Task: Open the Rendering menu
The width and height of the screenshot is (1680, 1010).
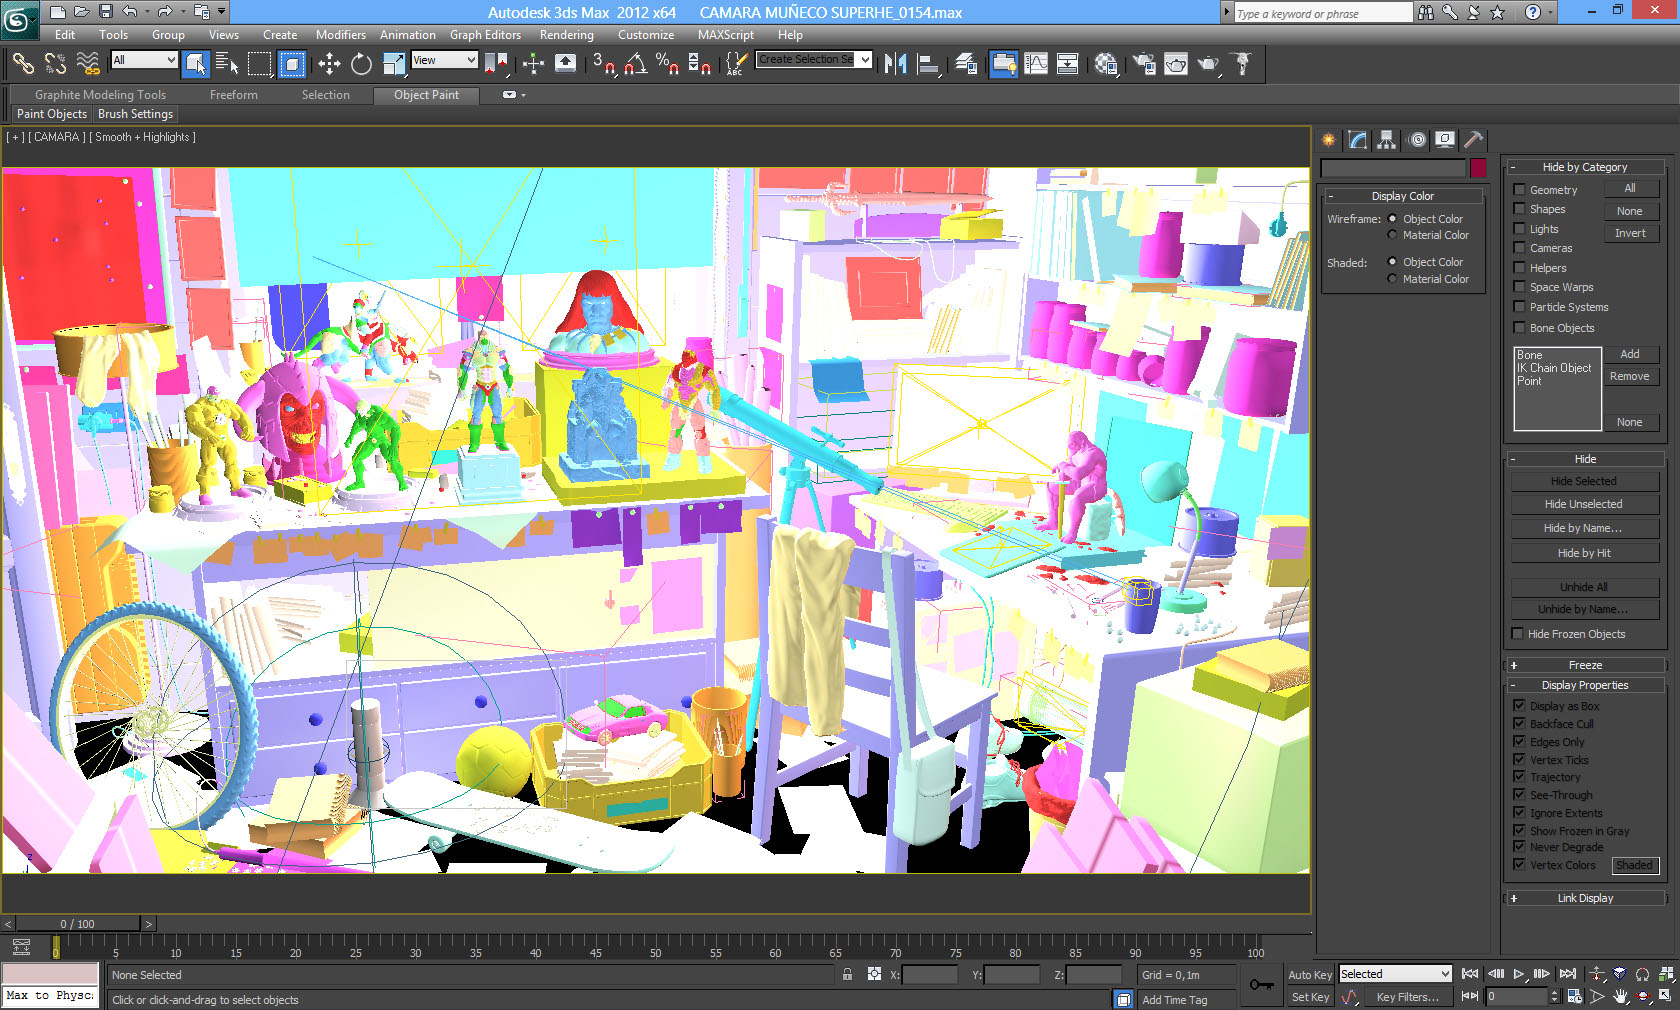Action: [567, 34]
